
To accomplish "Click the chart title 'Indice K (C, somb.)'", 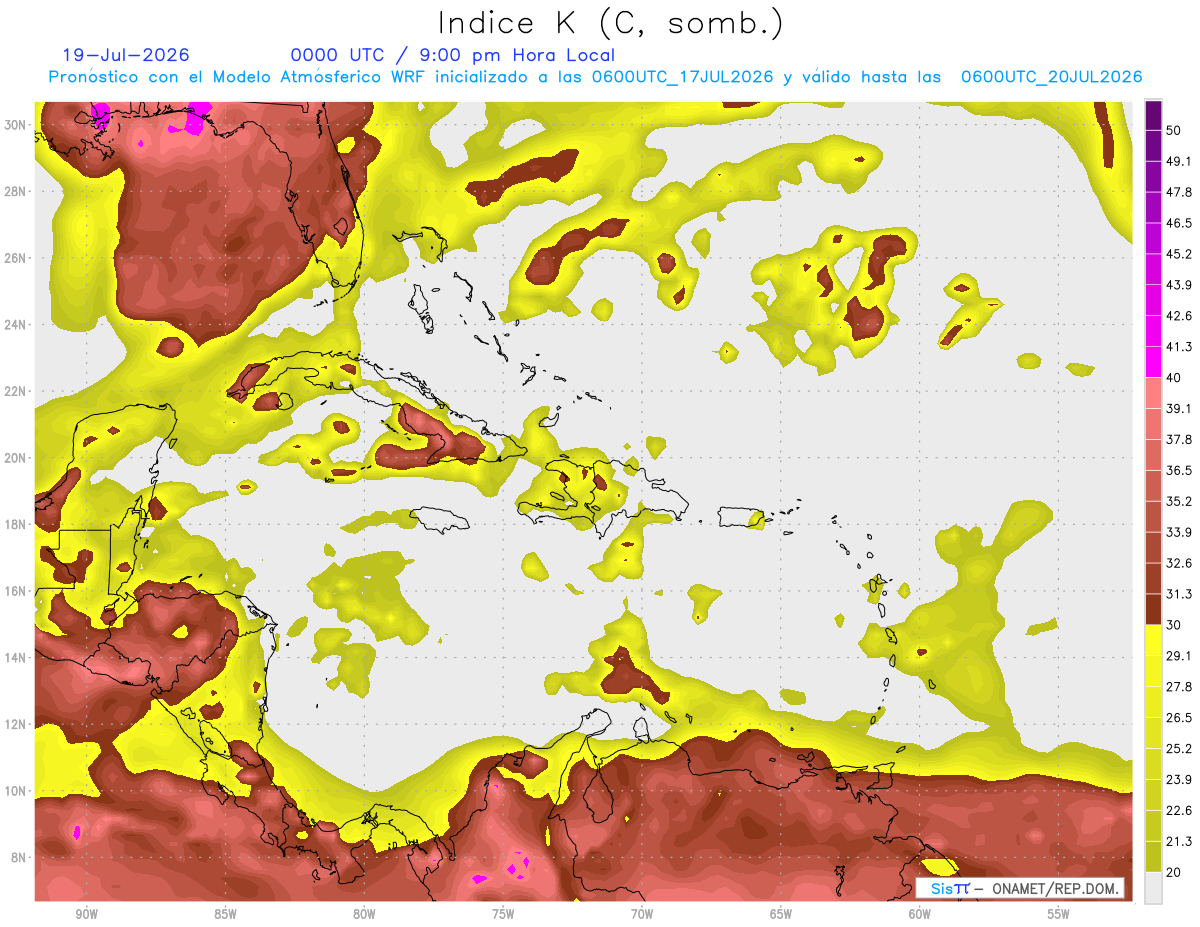I will tap(610, 23).
